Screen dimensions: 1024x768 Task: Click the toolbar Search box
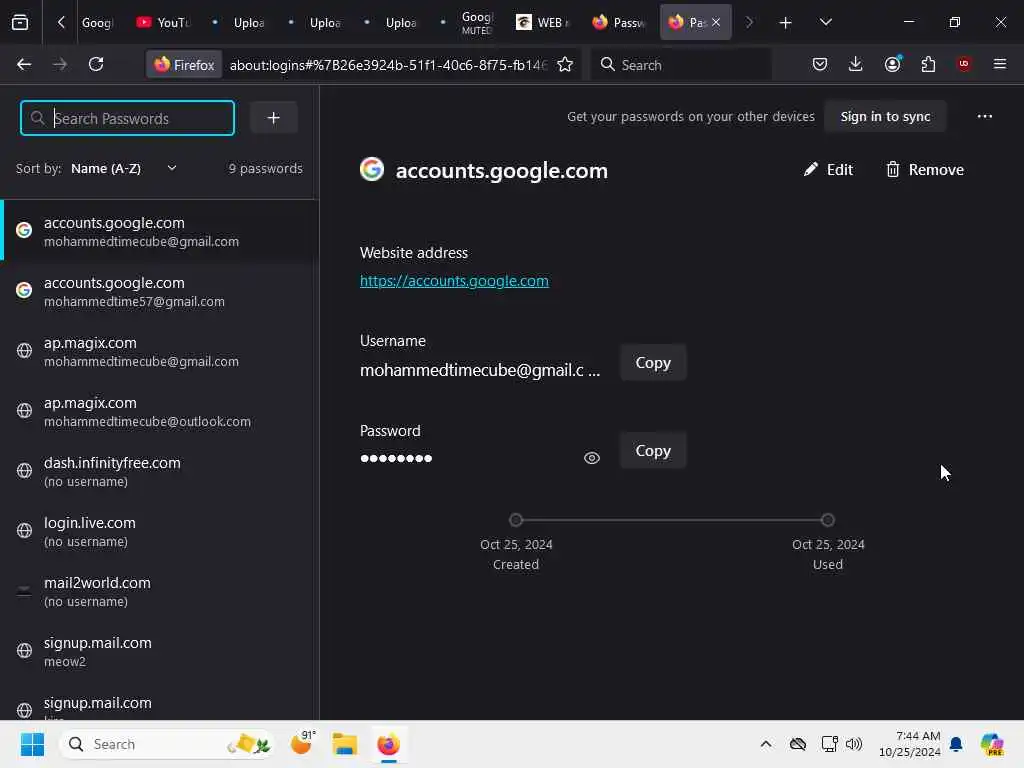pos(681,64)
